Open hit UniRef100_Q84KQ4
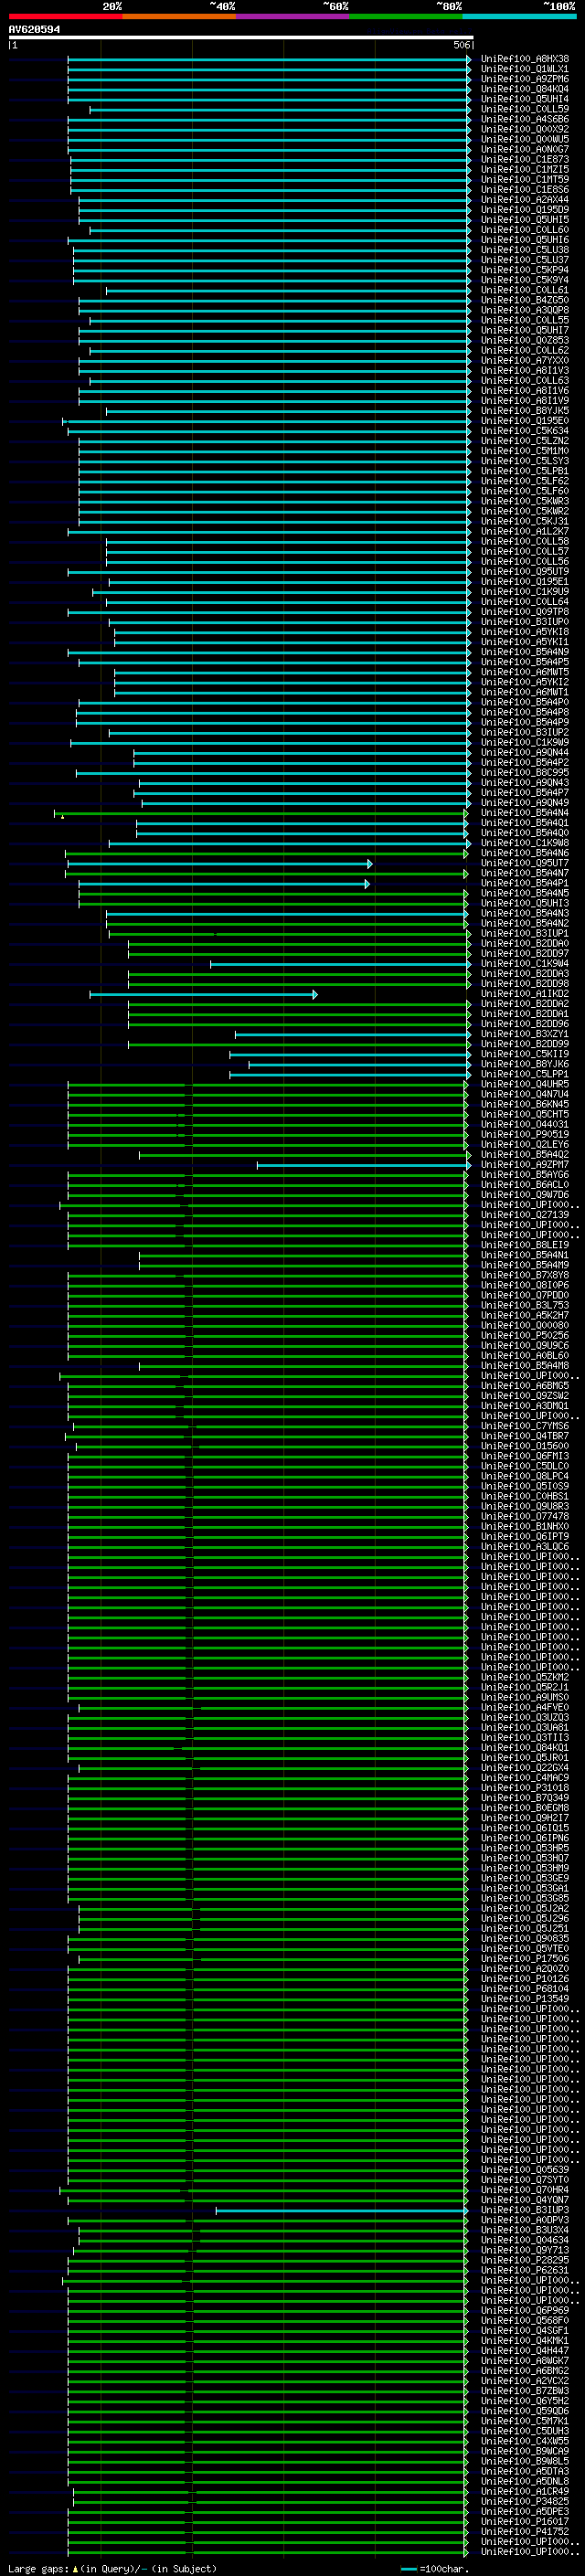Screen dimensions: 585x2576 tap(525, 89)
